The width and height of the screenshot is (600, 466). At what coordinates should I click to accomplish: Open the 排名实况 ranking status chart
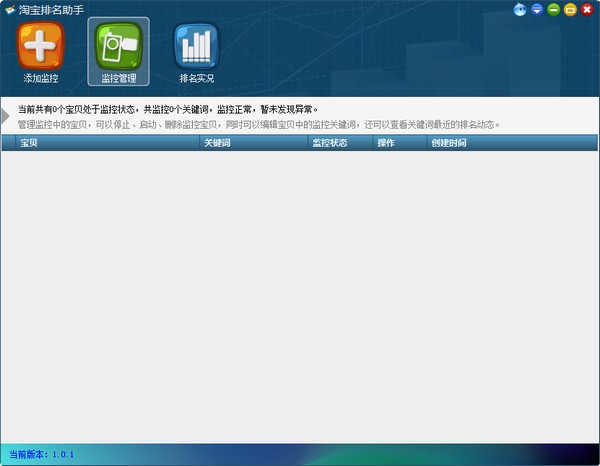point(197,52)
